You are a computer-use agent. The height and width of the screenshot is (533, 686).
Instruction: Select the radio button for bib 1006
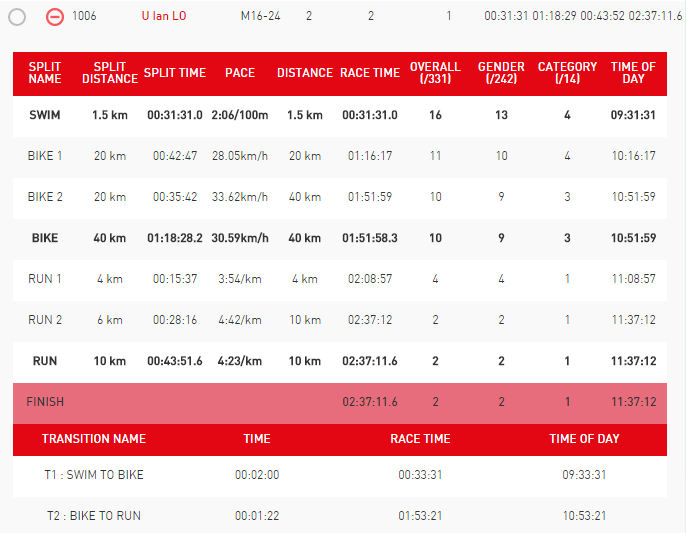[x=17, y=17]
